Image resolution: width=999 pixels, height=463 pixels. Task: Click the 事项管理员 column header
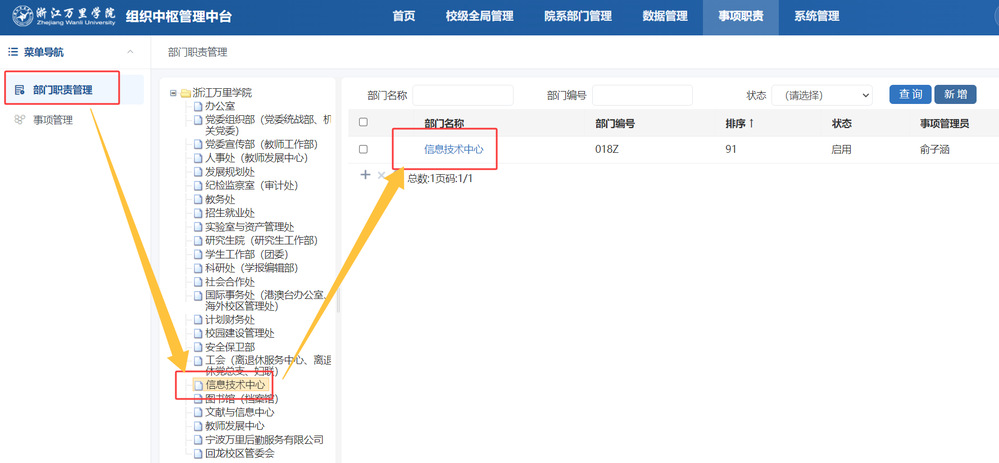pyautogui.click(x=945, y=124)
